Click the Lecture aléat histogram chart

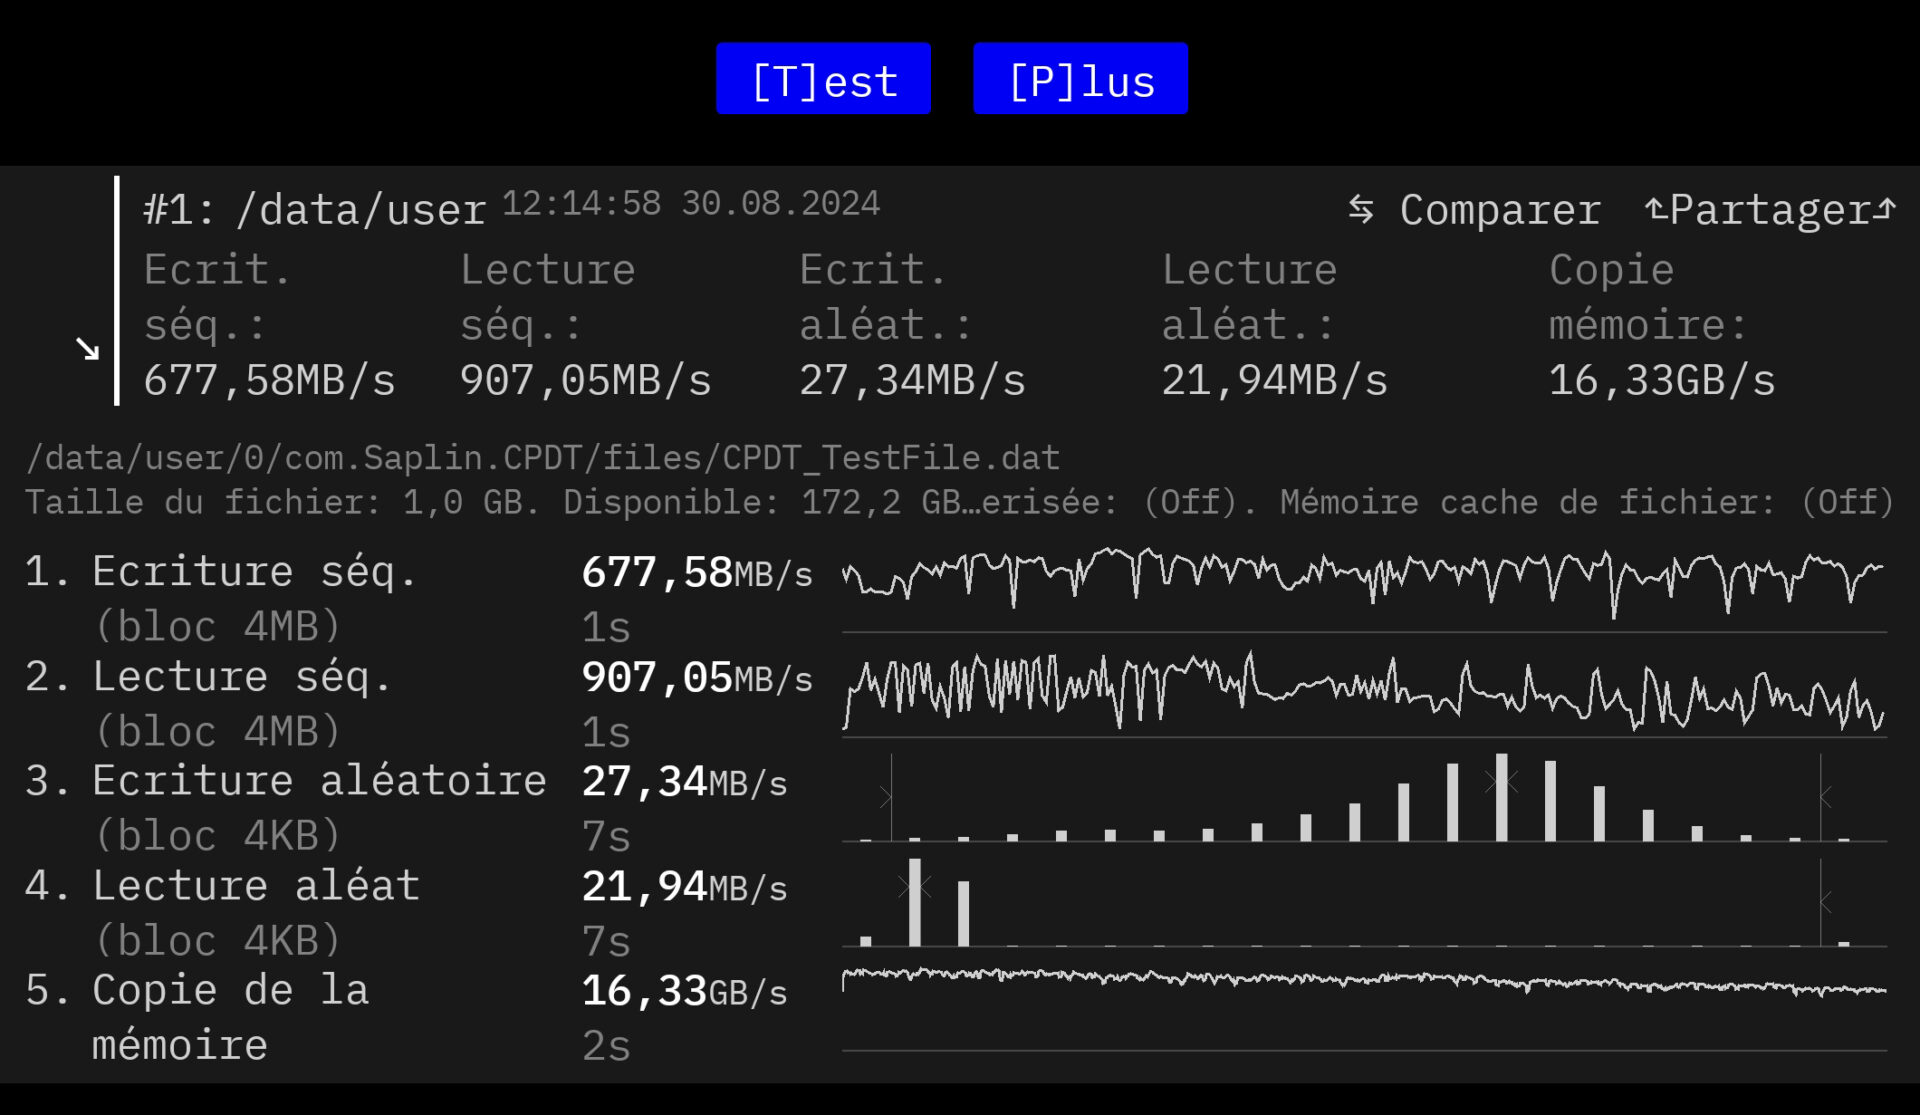coord(1363,905)
